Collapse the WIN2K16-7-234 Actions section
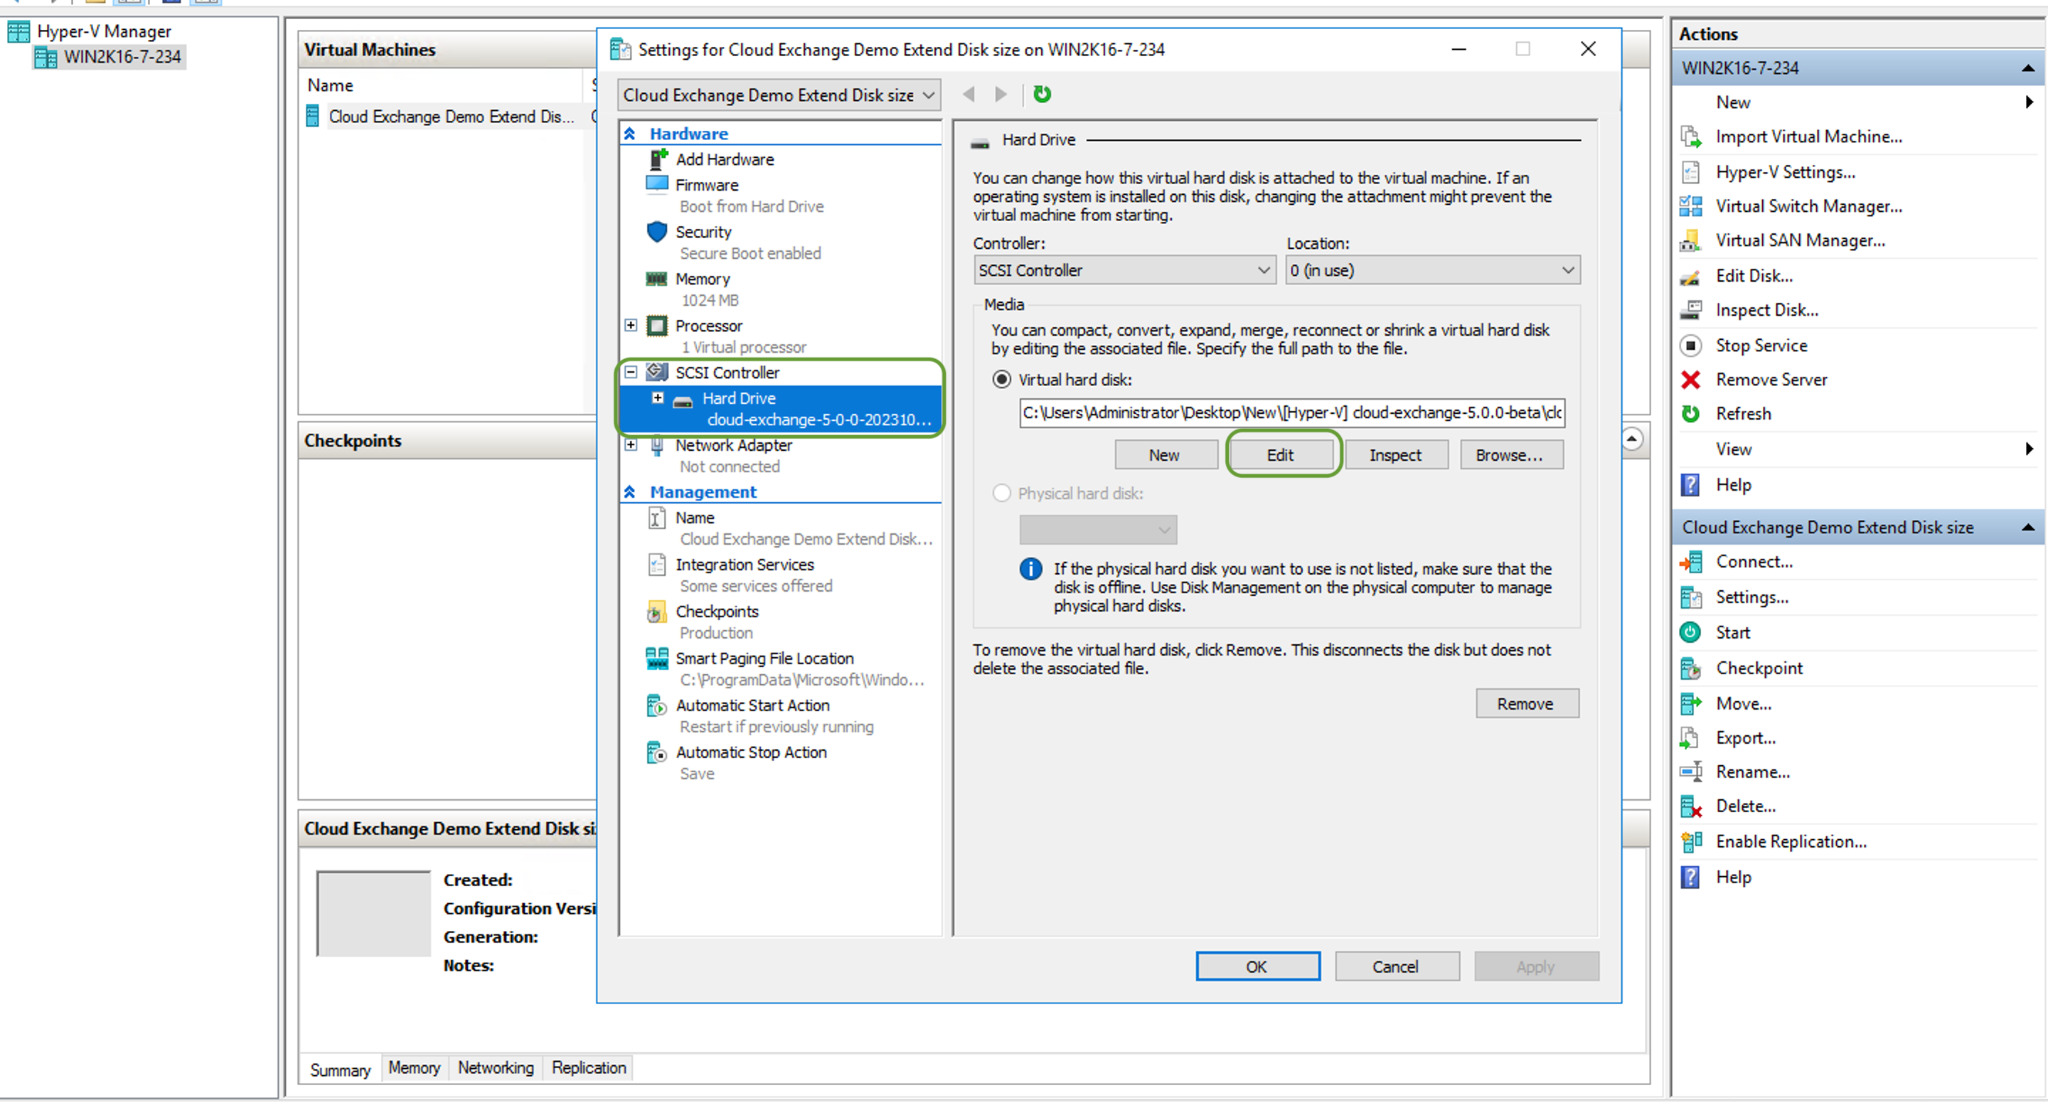2048x1102 pixels. [x=2028, y=68]
